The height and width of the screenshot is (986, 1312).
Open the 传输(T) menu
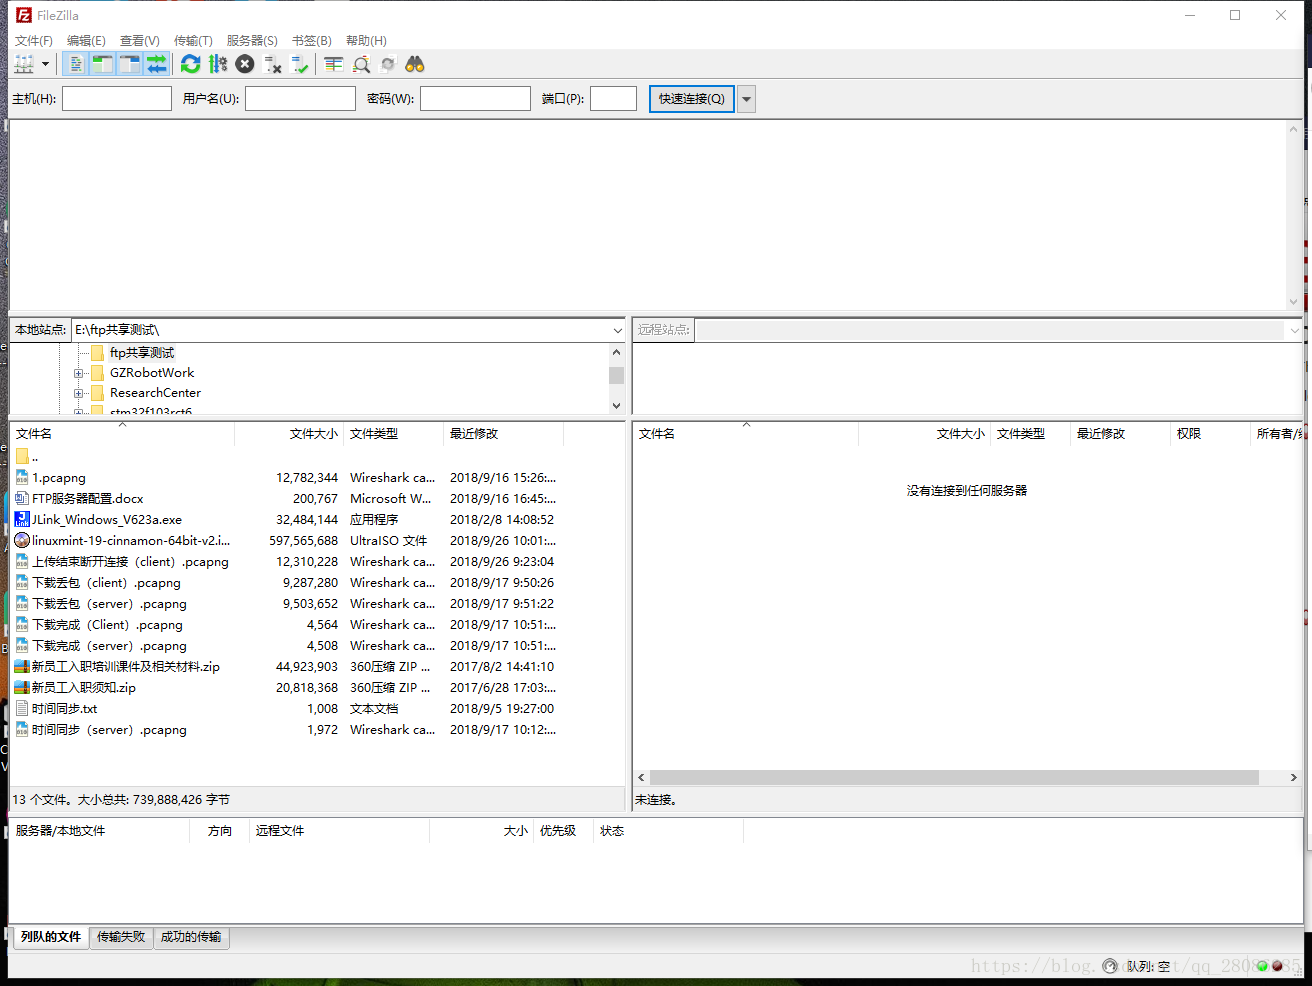point(193,41)
